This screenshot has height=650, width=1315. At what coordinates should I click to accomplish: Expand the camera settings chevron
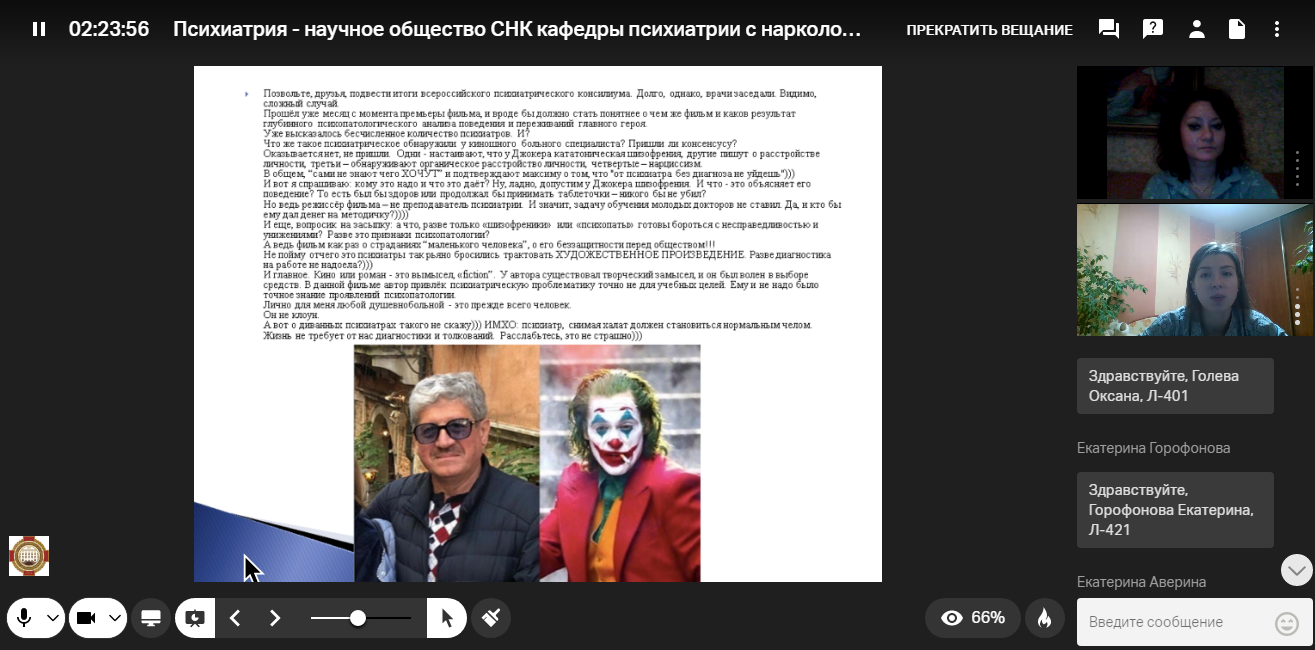pyautogui.click(x=115, y=618)
